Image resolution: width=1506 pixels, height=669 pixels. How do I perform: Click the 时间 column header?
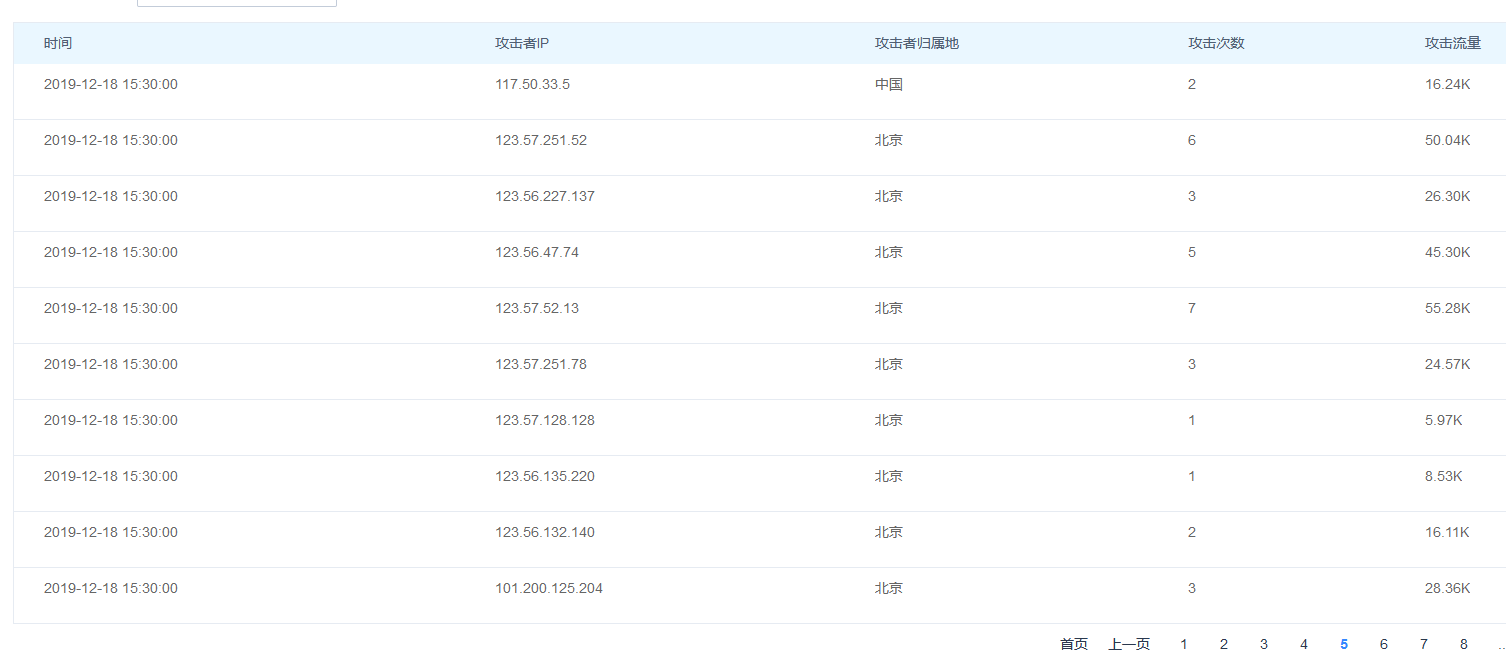(x=58, y=43)
